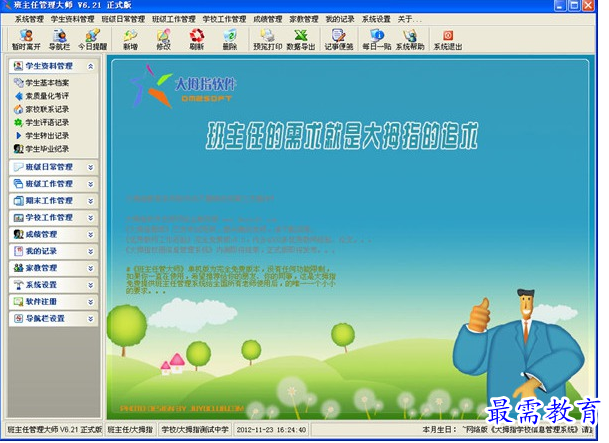Viewport: 609px width, 443px height.
Task: Expand 学校工作管理 sidebar panel arrow
Action: [90, 218]
